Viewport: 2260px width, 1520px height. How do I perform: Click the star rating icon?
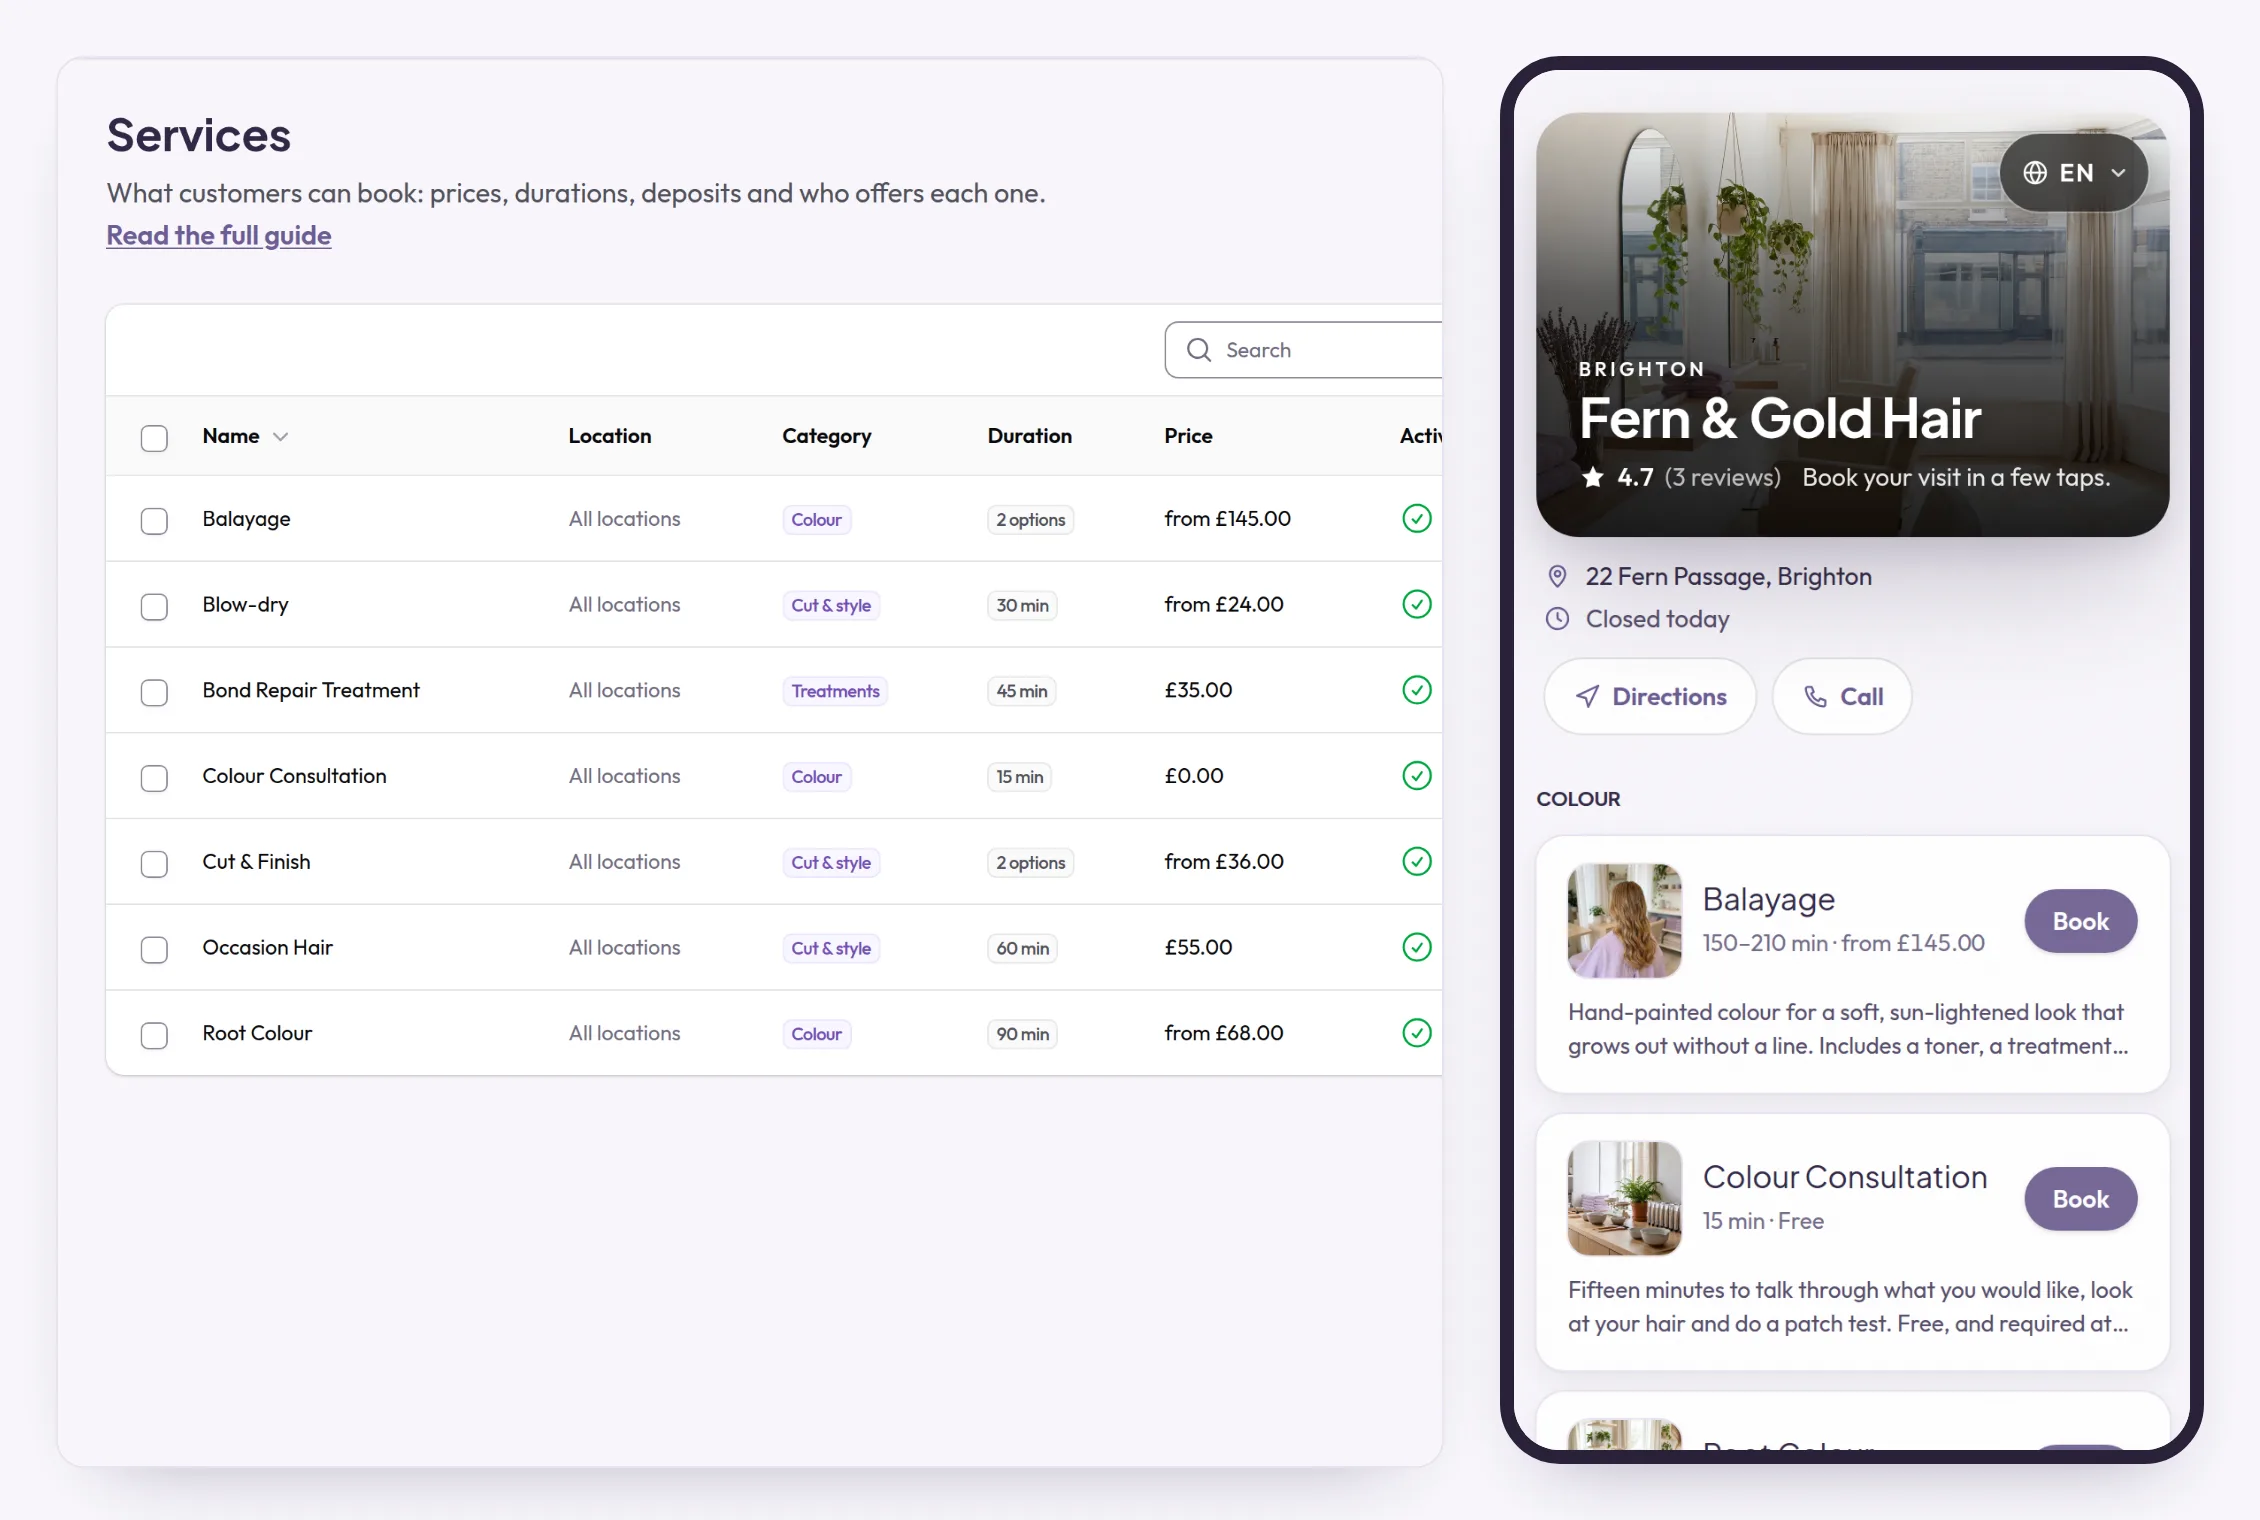tap(1593, 477)
